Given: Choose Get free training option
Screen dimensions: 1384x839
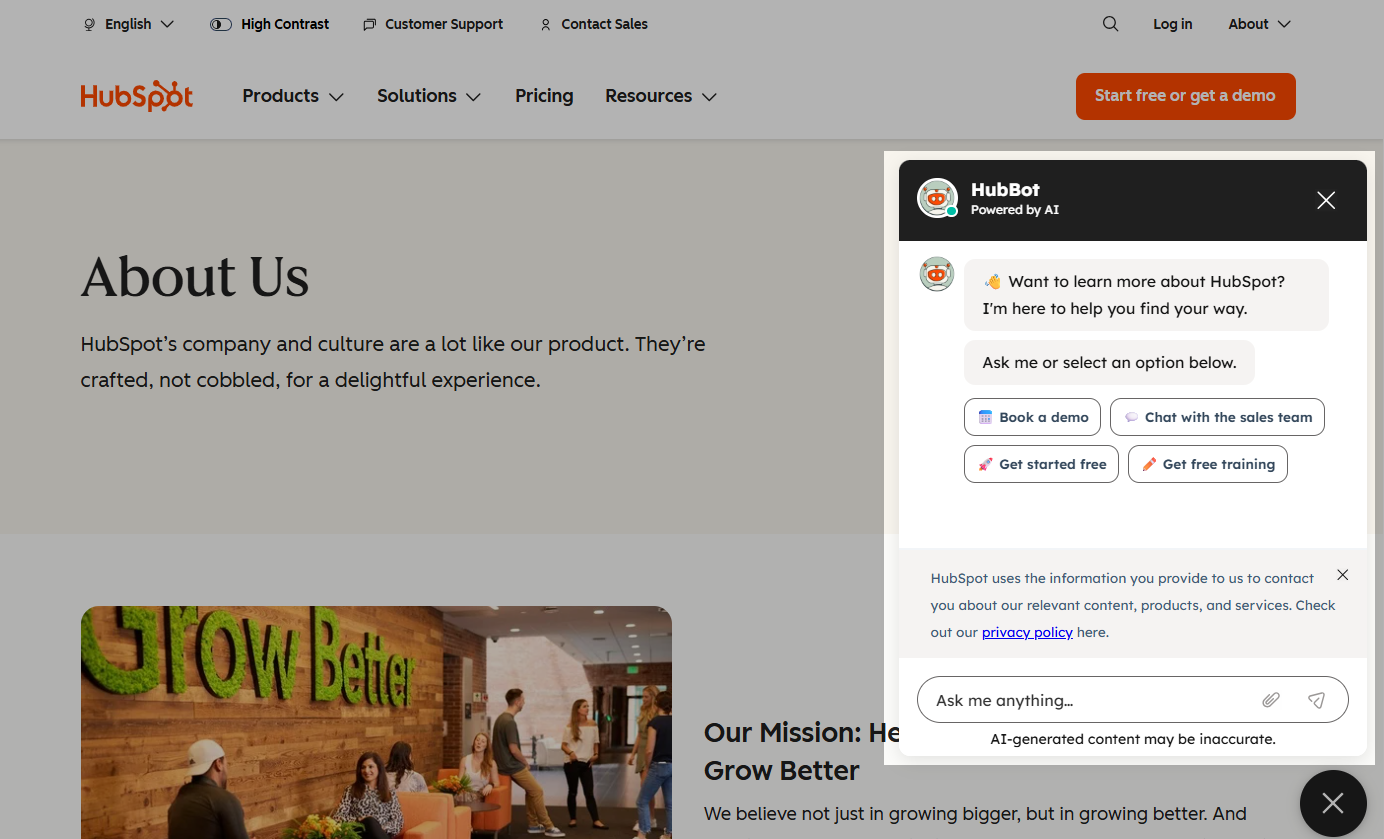Looking at the screenshot, I should [x=1207, y=464].
